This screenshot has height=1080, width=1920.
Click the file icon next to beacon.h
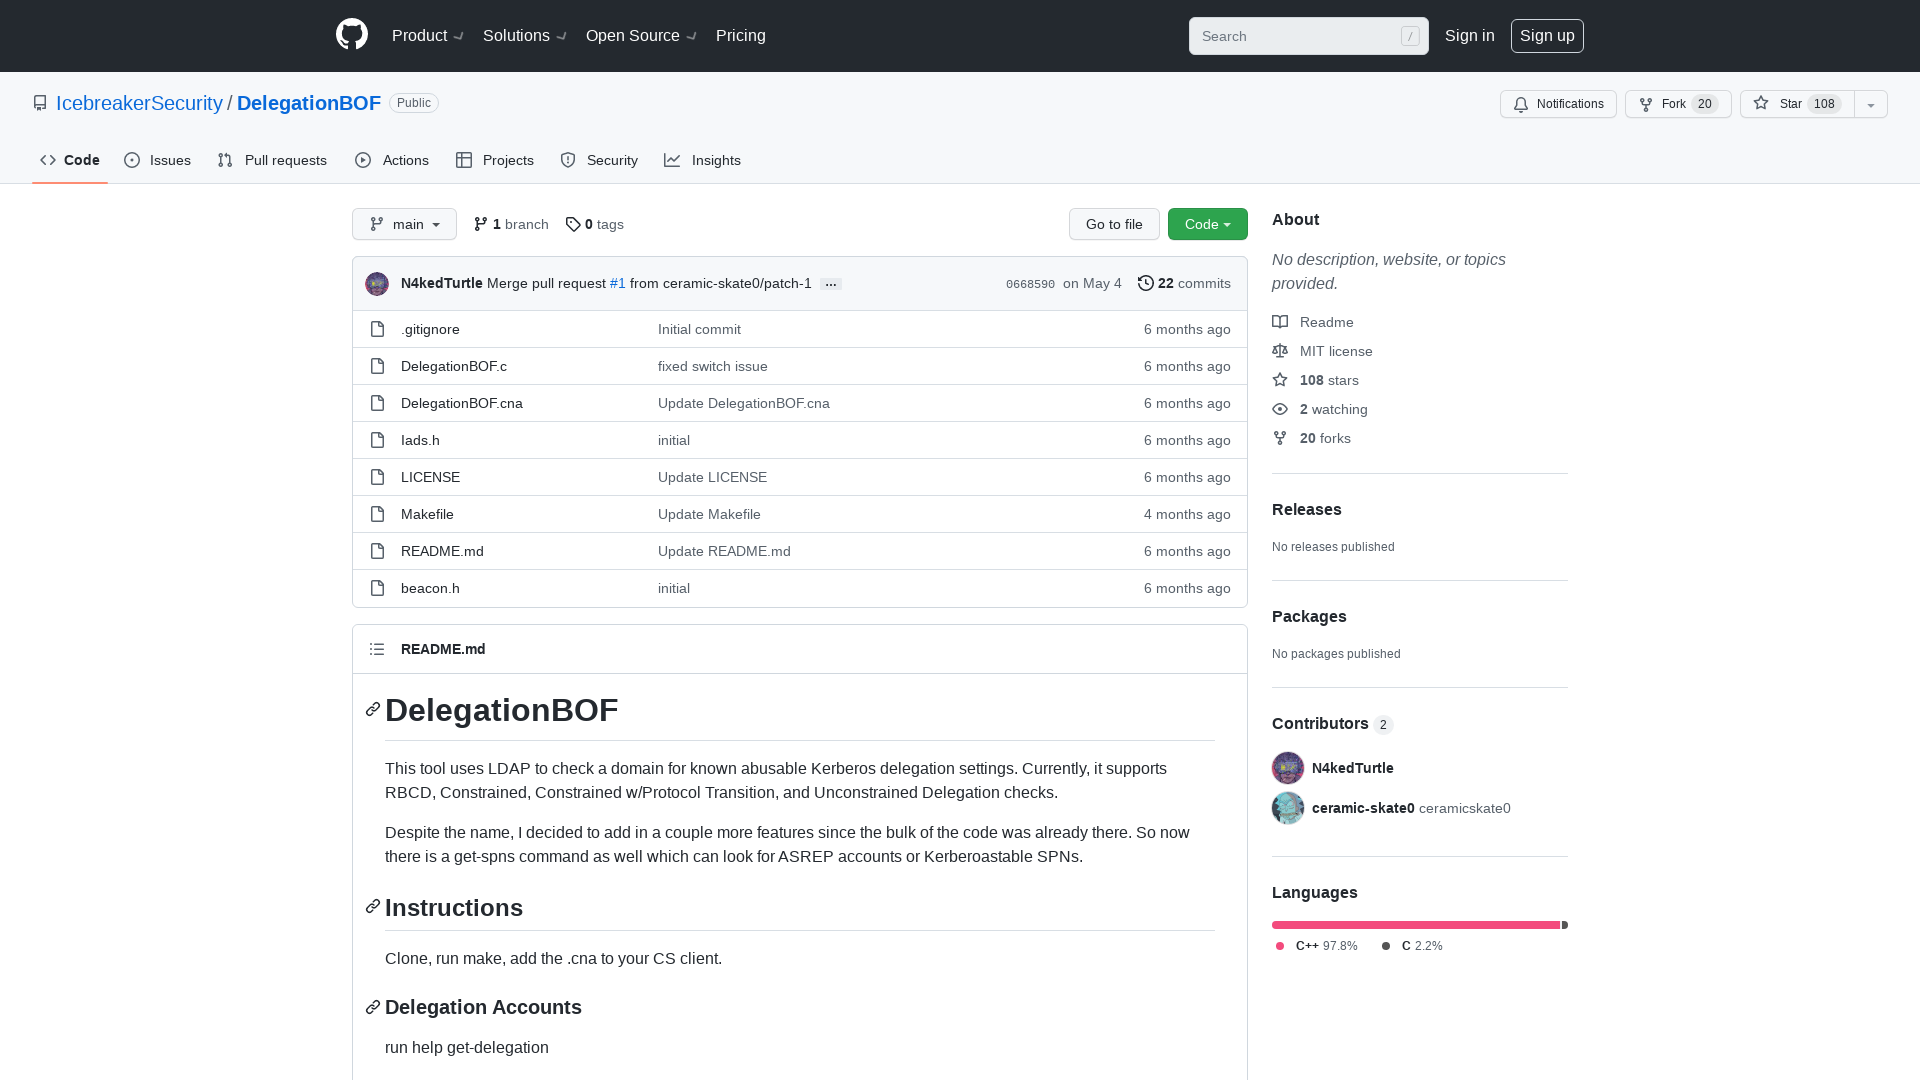(377, 588)
